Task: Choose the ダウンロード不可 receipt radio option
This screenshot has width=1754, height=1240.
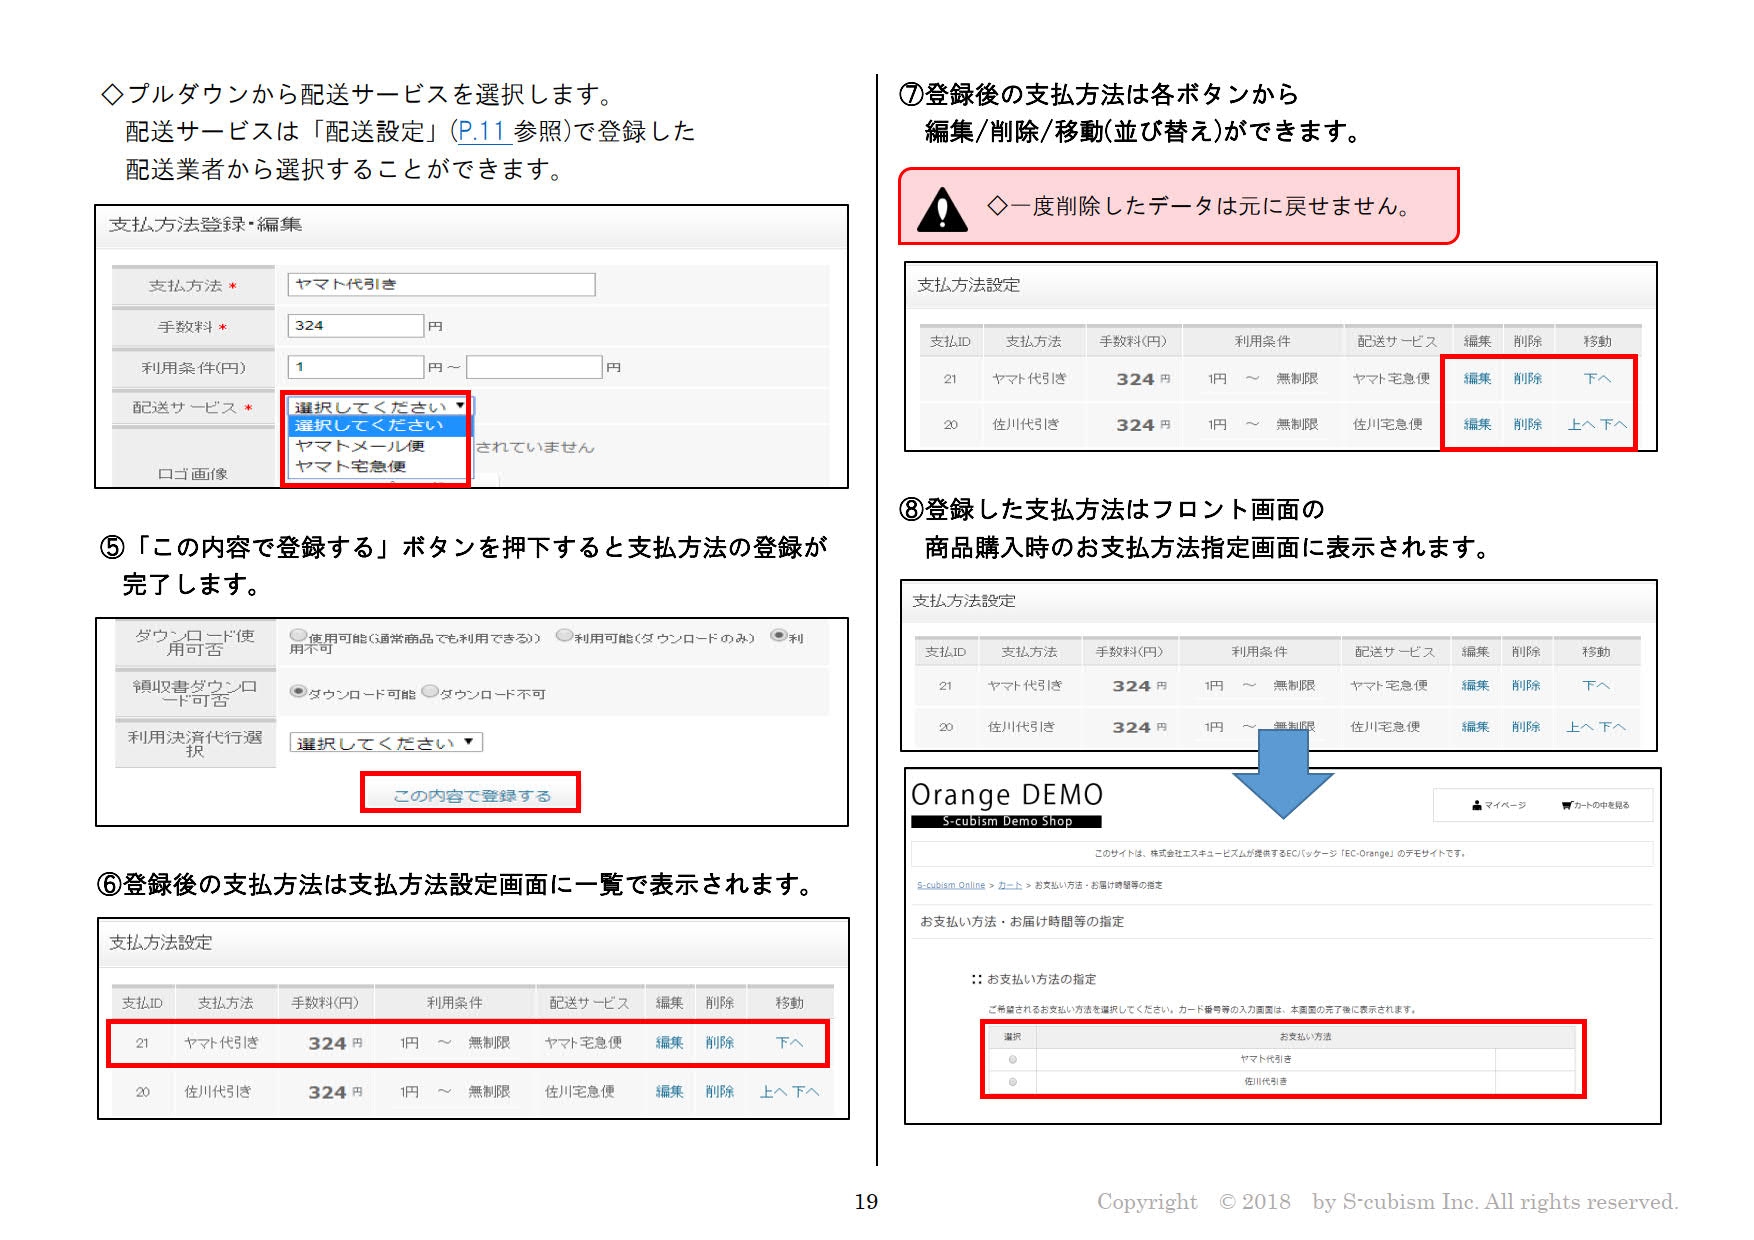Action: [430, 692]
